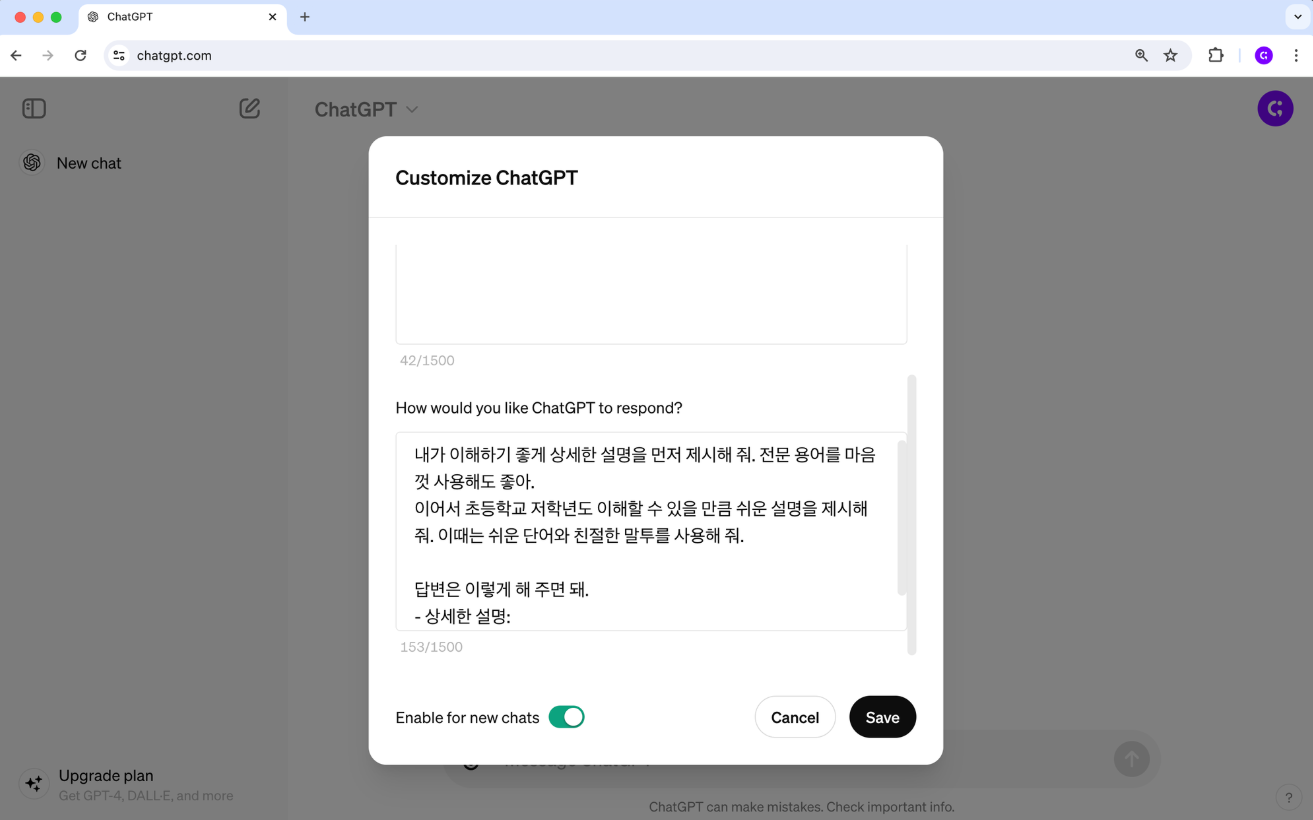Click the send message arrow button

click(1131, 759)
